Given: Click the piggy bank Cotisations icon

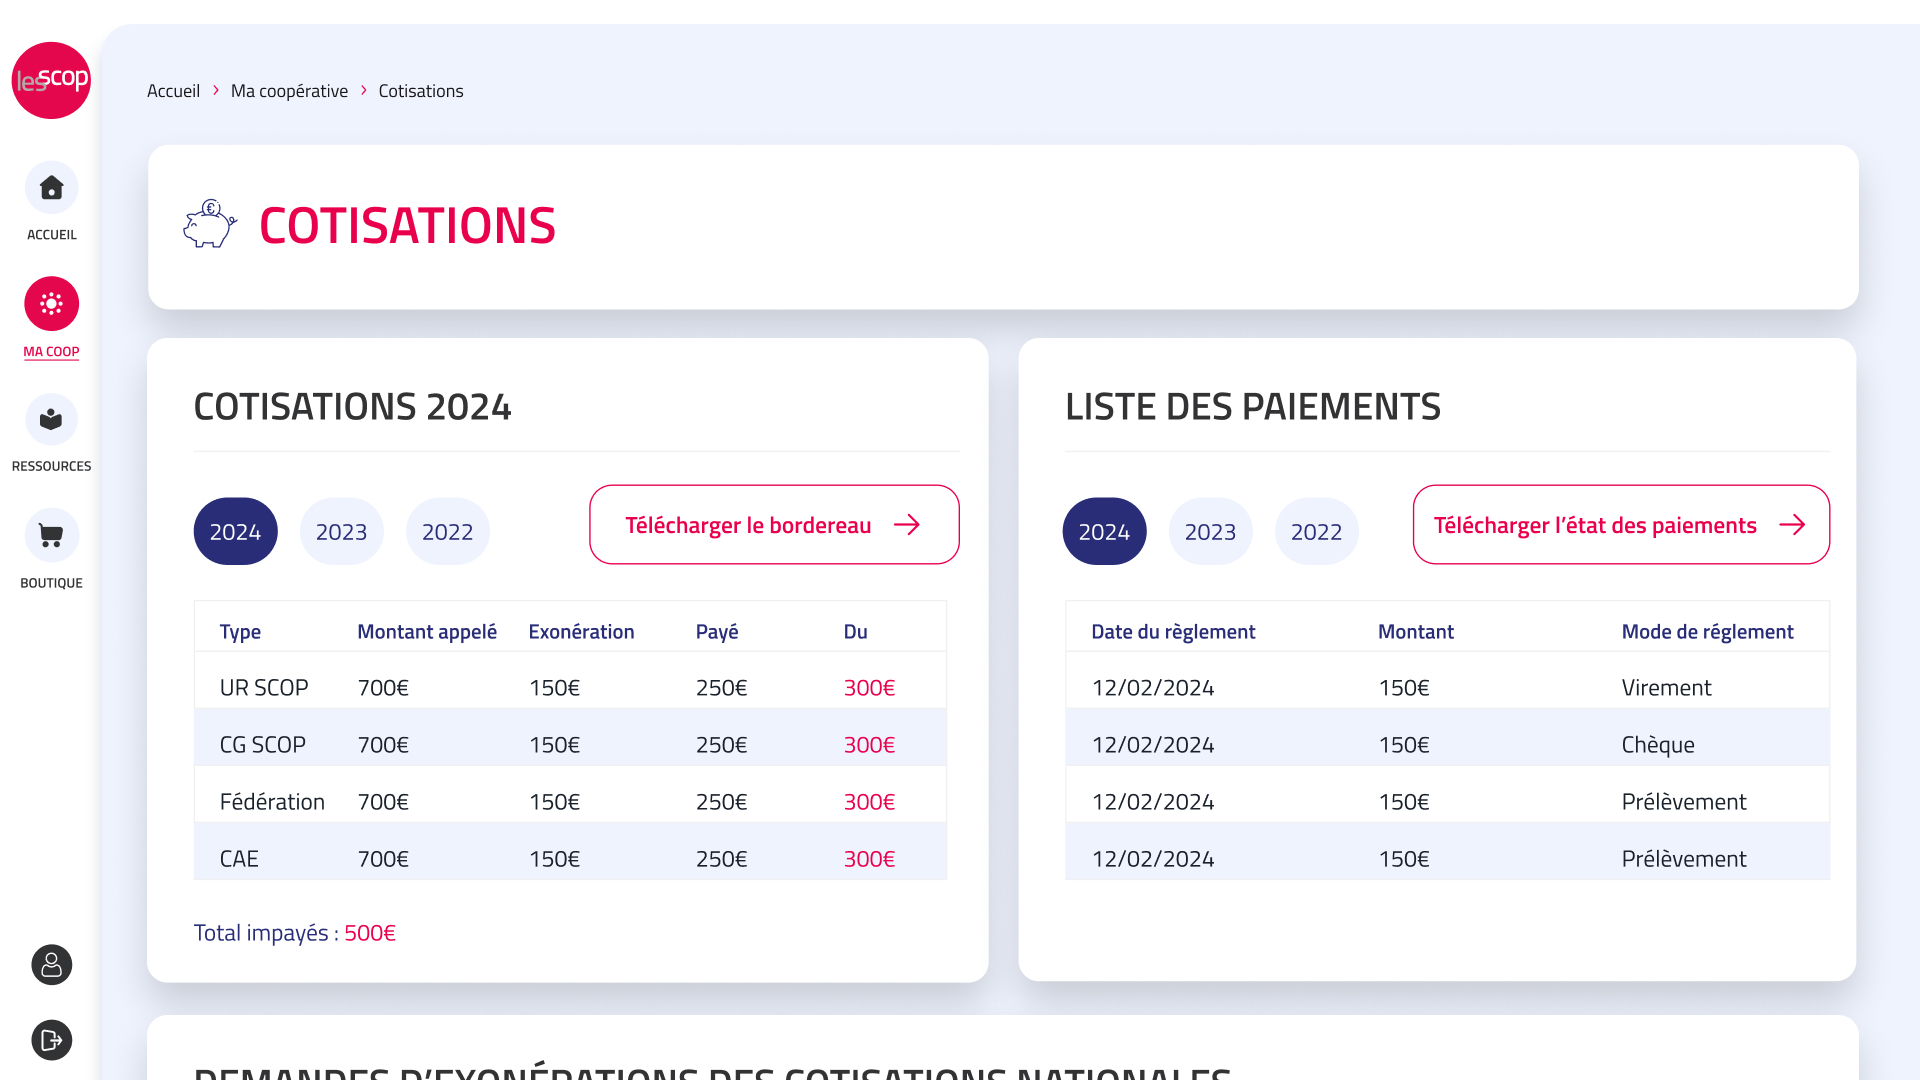Looking at the screenshot, I should coord(210,224).
